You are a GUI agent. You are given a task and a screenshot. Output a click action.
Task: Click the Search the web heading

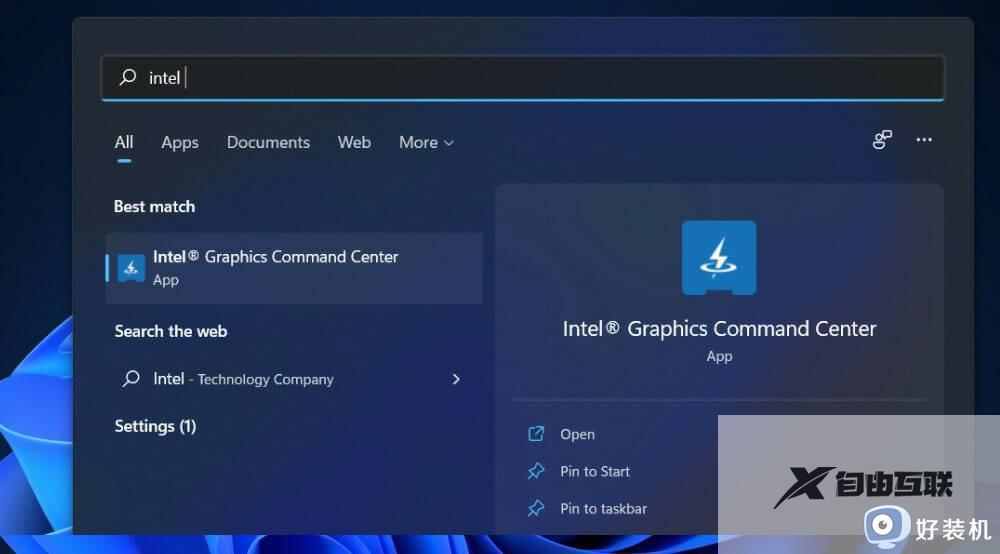click(171, 332)
